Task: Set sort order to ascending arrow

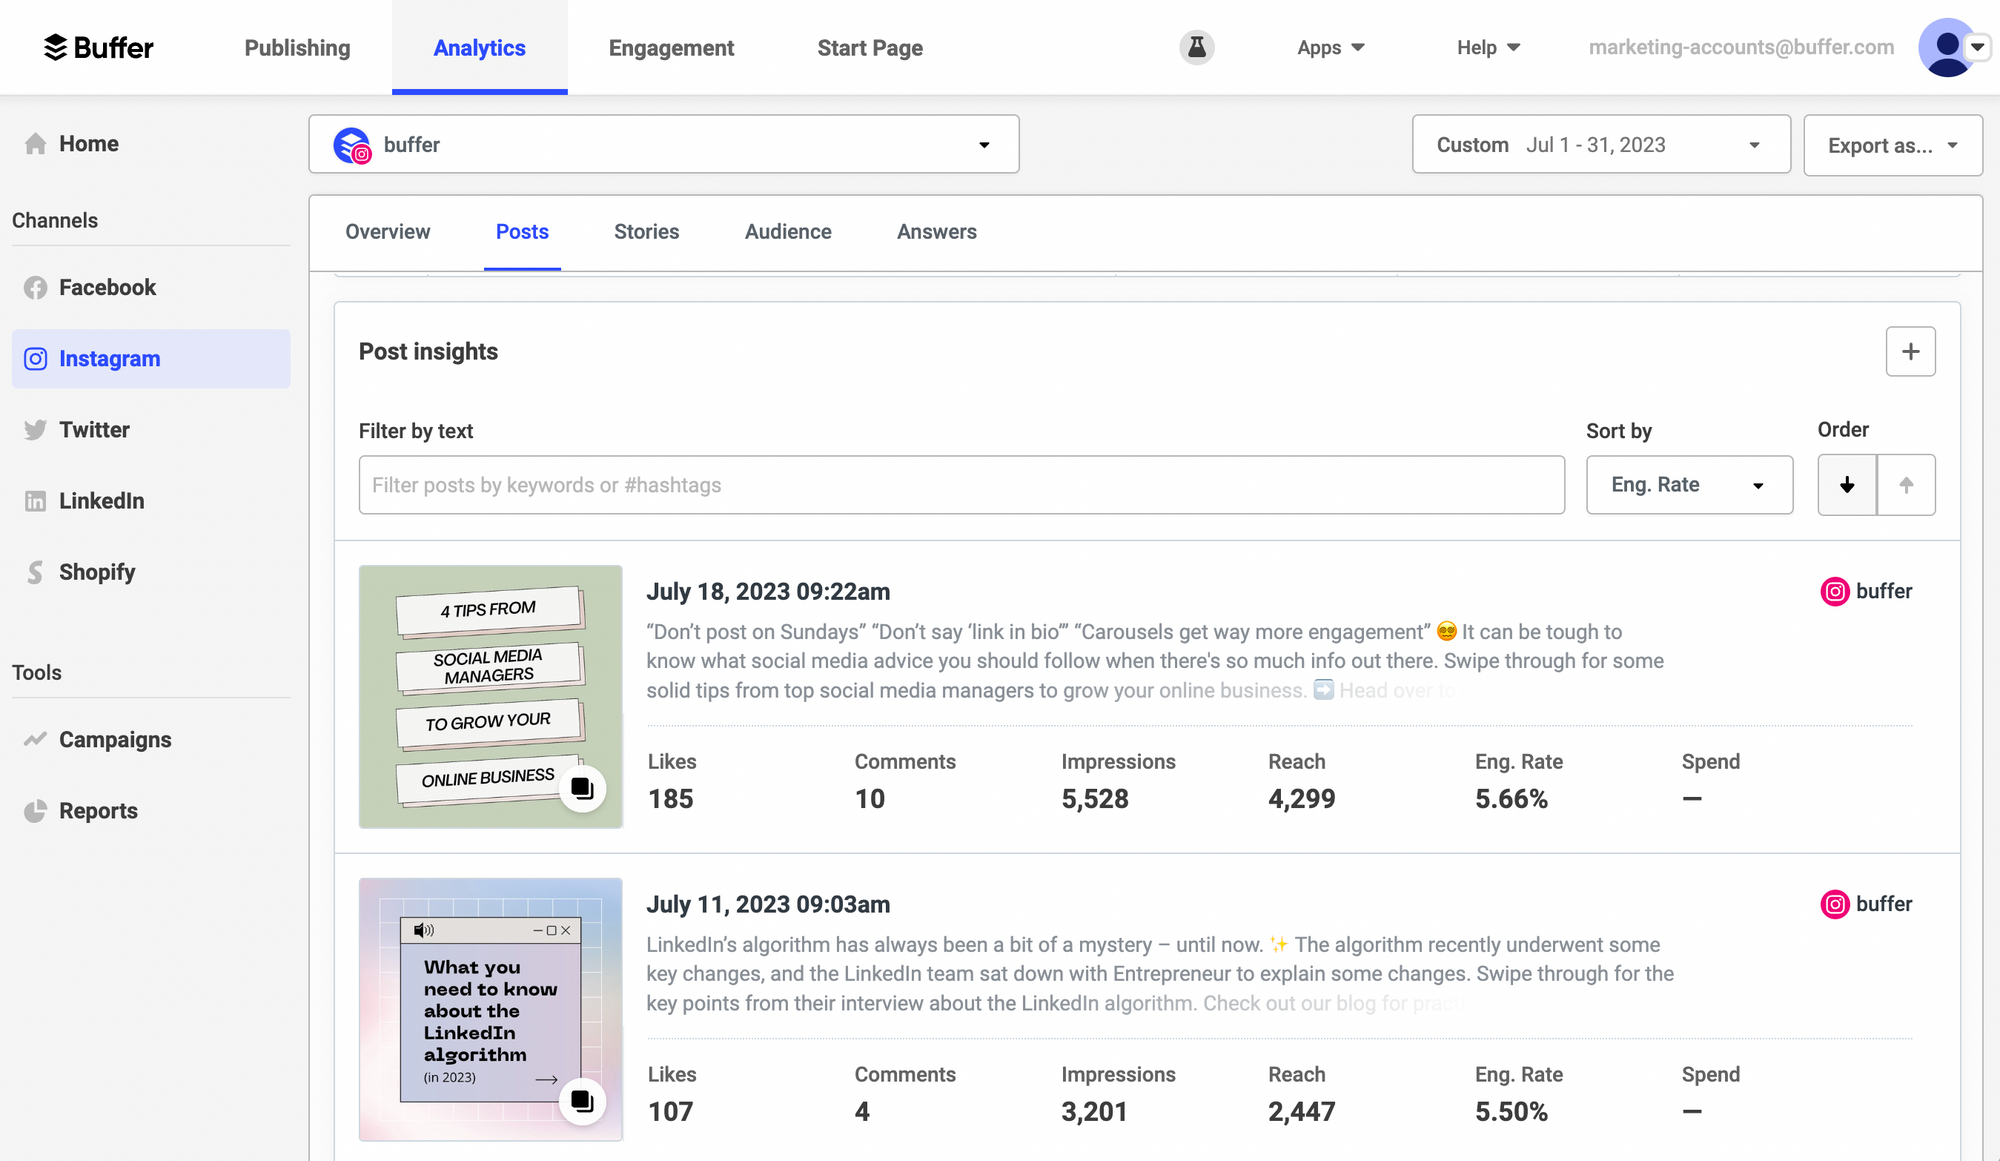Action: coord(1906,485)
